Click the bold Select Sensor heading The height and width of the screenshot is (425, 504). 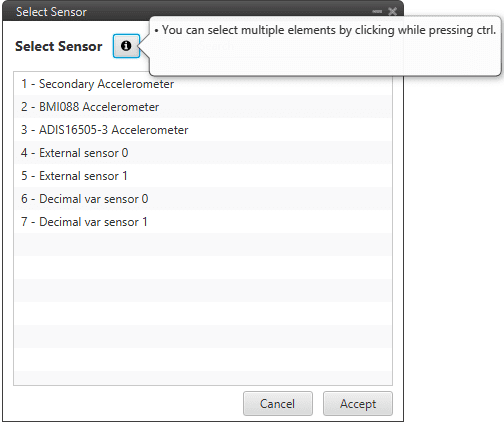point(59,46)
